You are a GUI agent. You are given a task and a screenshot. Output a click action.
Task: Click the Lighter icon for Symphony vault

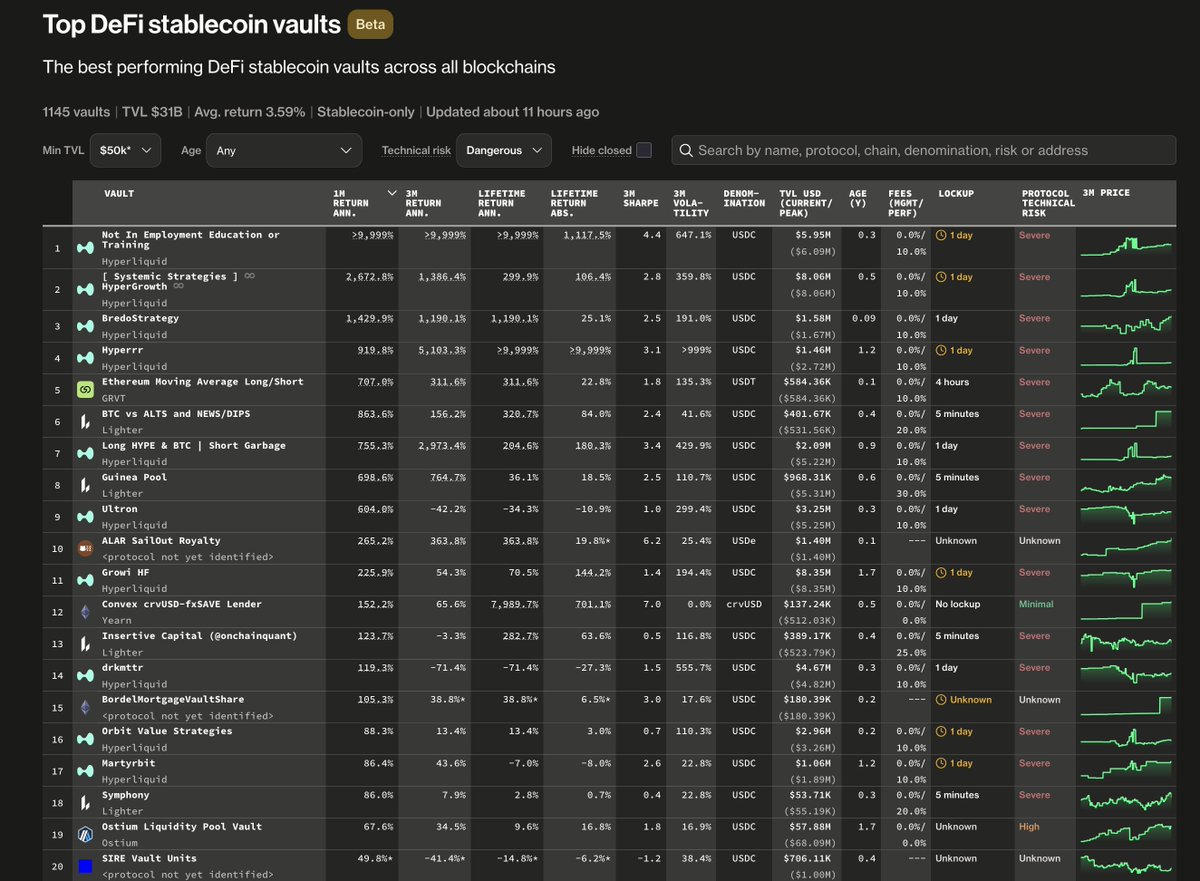click(x=86, y=803)
